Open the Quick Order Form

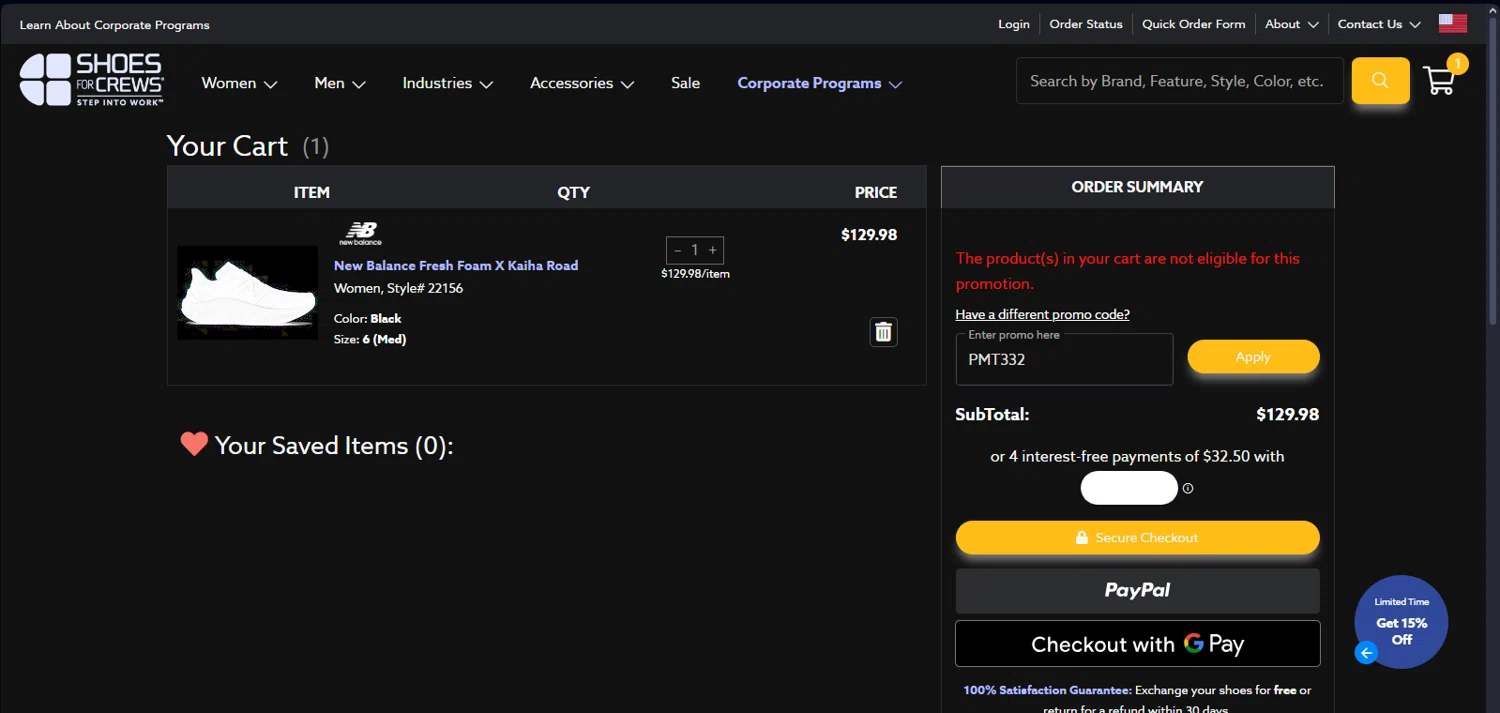click(x=1194, y=24)
